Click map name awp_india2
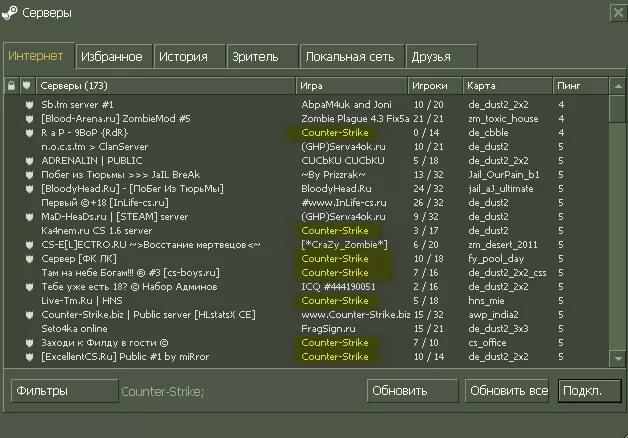The image size is (628, 438). point(493,315)
